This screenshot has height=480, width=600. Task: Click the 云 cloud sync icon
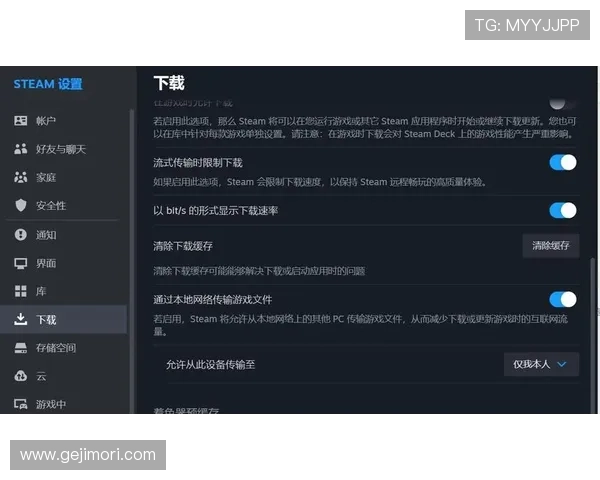coord(21,376)
